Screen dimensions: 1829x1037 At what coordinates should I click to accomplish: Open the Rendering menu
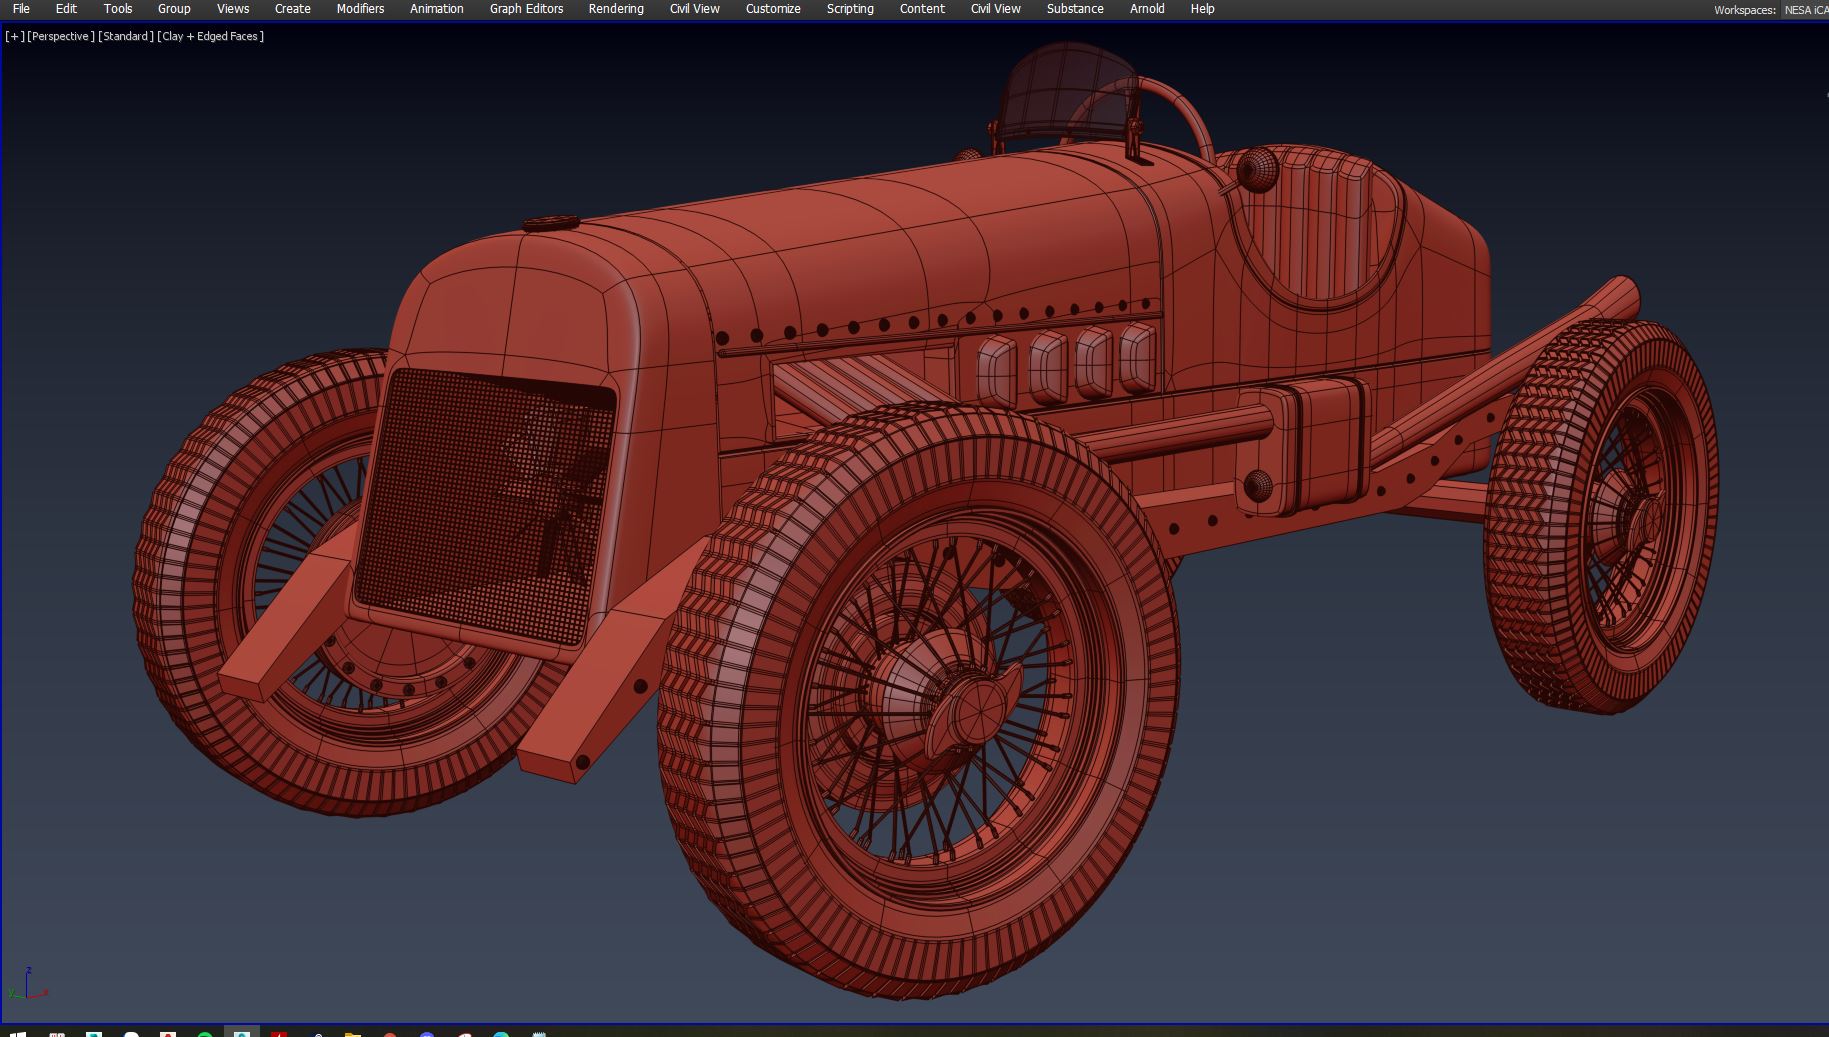click(x=615, y=9)
